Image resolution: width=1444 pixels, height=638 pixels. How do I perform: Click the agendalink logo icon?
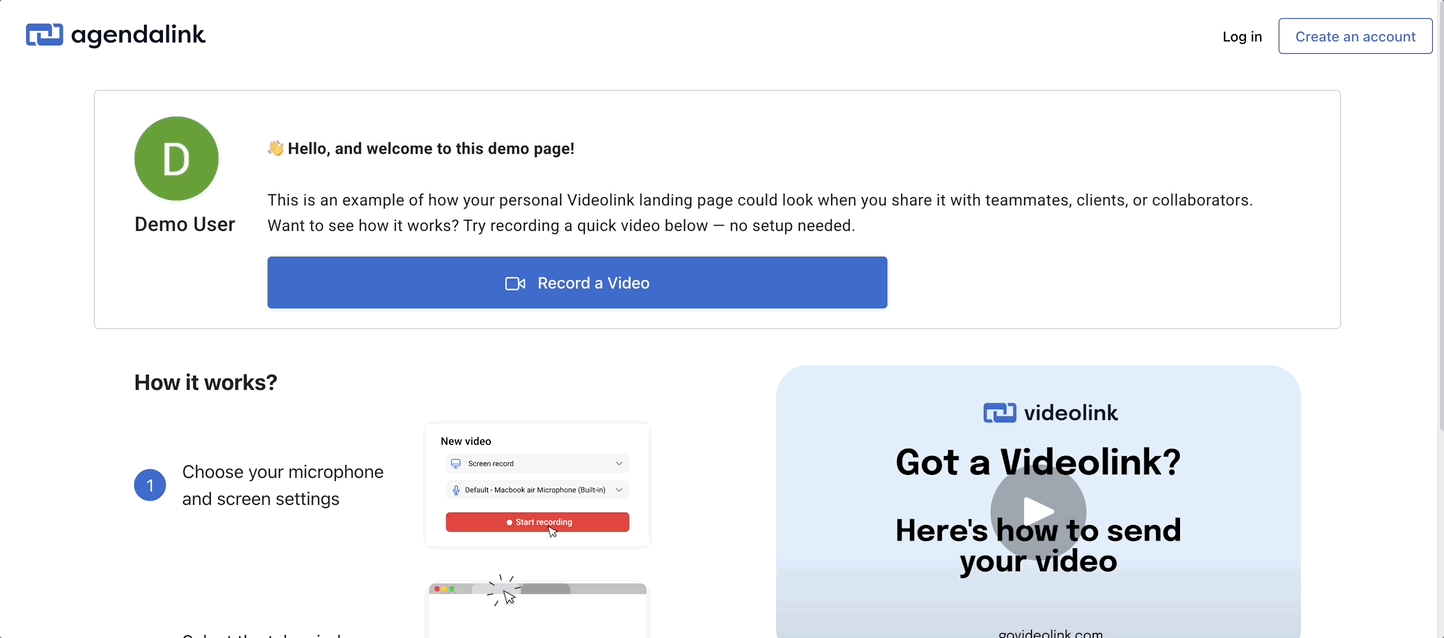[x=44, y=35]
